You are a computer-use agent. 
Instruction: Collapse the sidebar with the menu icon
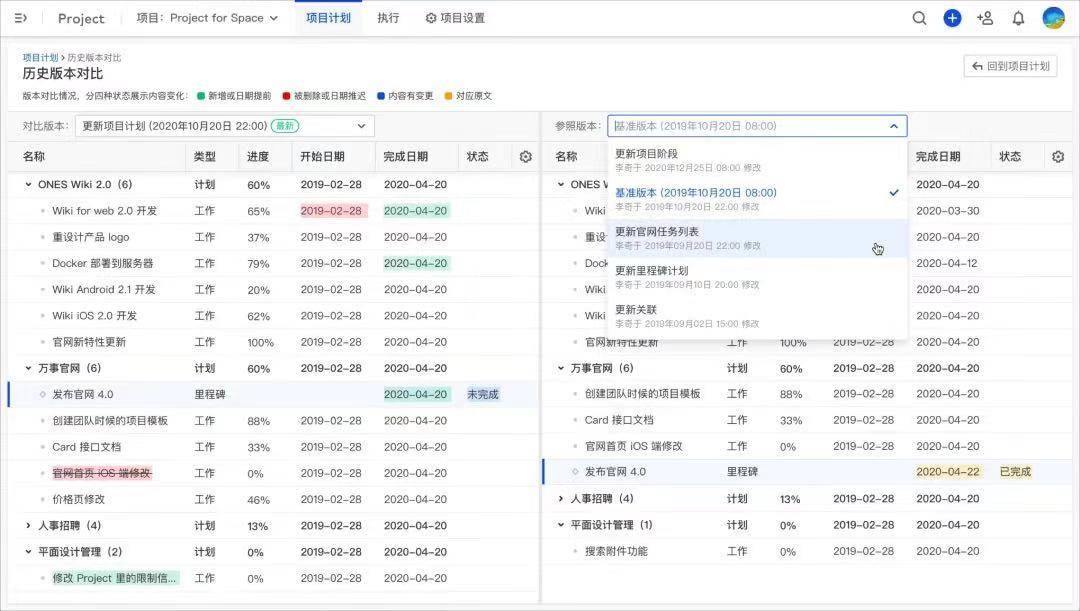[x=21, y=18]
